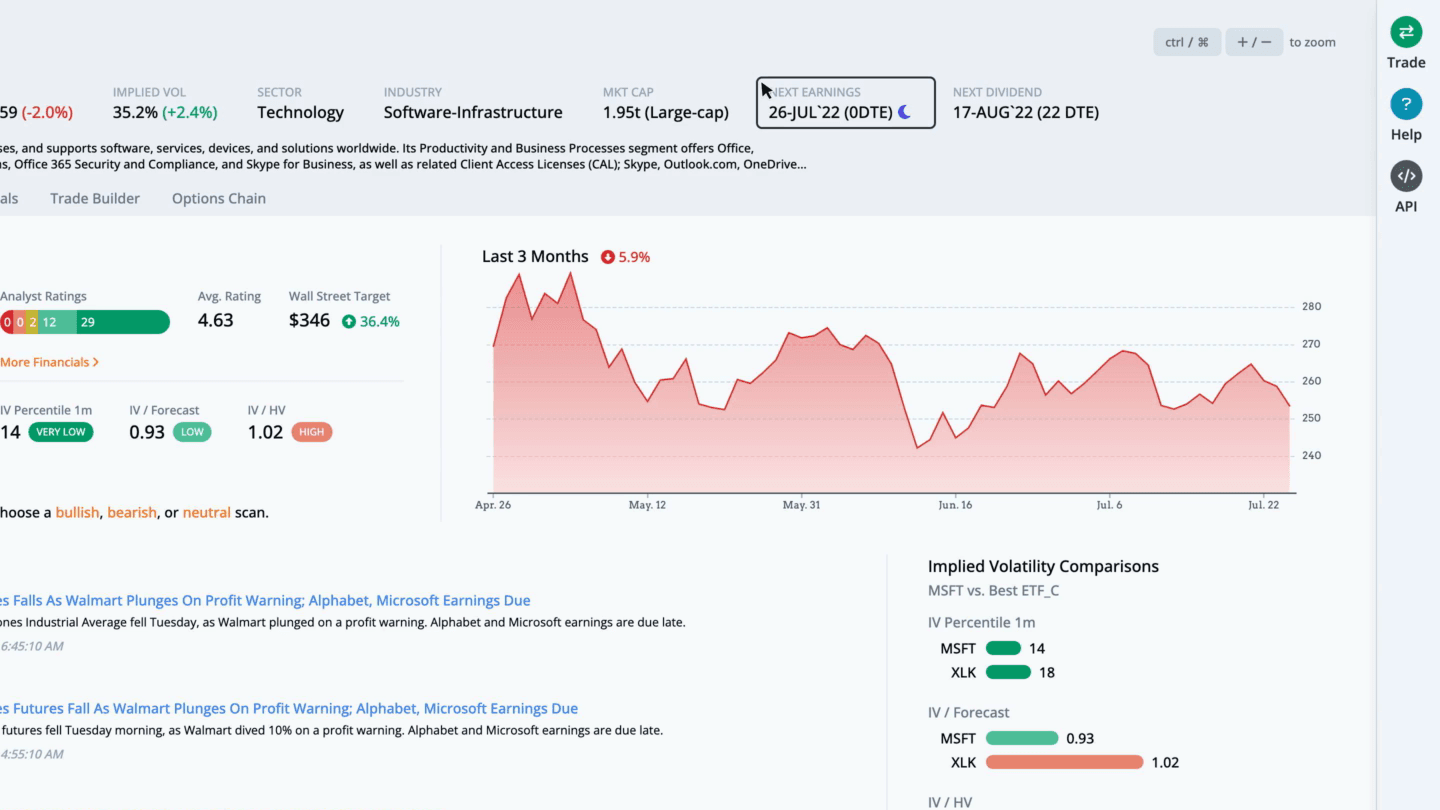Choose the neutral scan link
The height and width of the screenshot is (810, 1440).
click(x=206, y=512)
